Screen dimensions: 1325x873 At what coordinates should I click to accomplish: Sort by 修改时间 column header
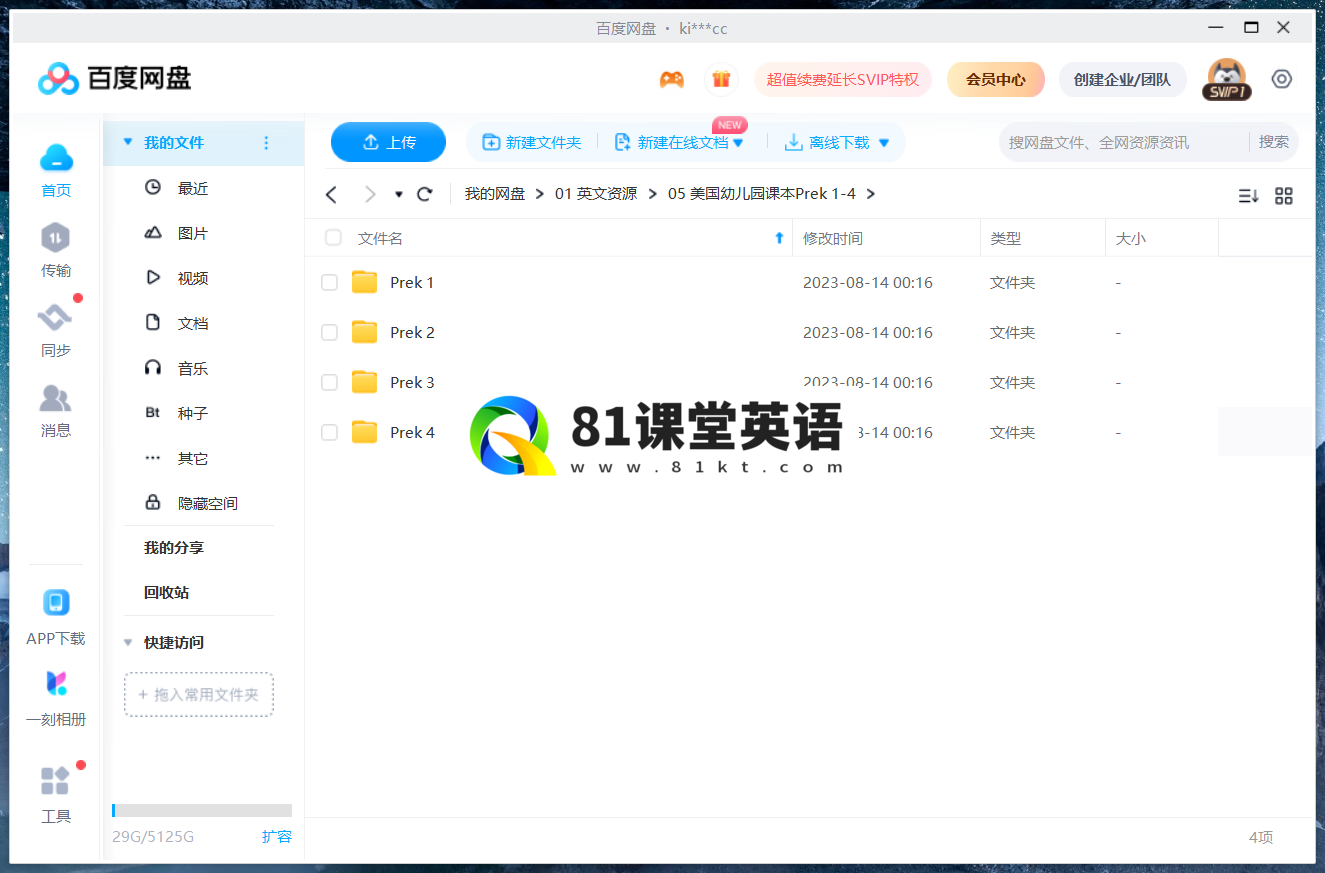click(887, 238)
